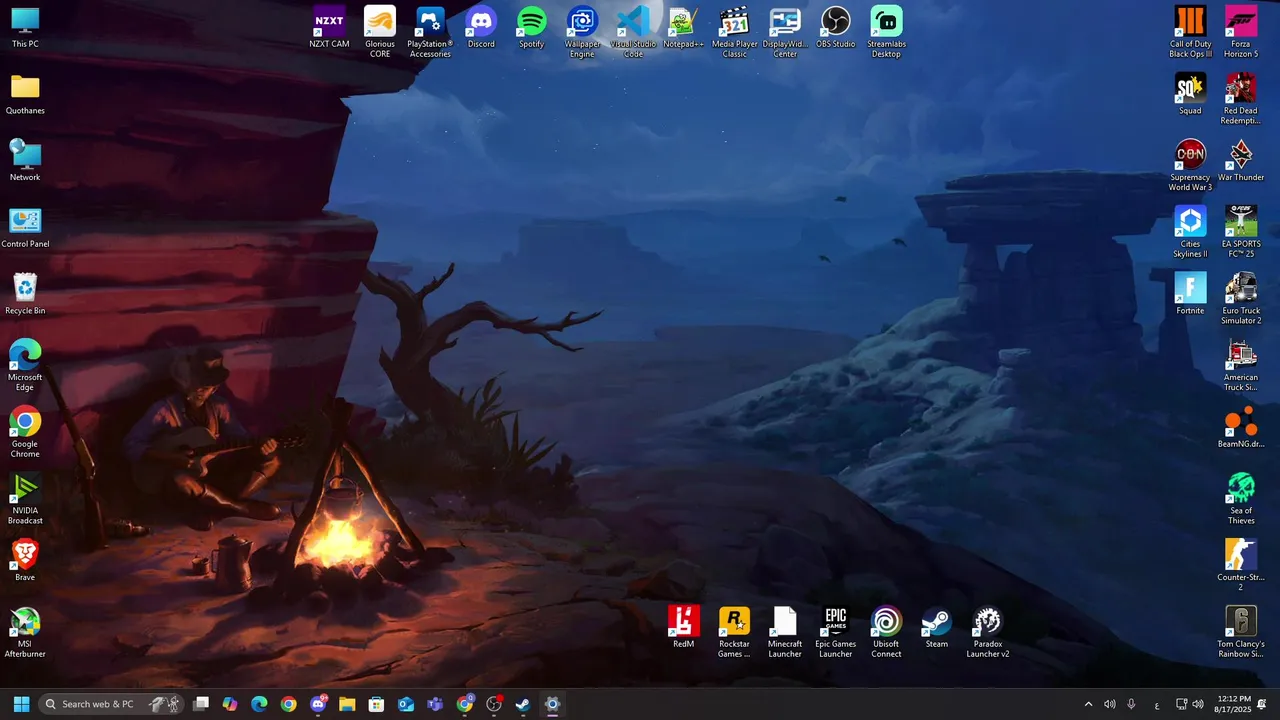Show hidden system tray icons
Viewport: 1280px width, 720px height.
(x=1088, y=704)
